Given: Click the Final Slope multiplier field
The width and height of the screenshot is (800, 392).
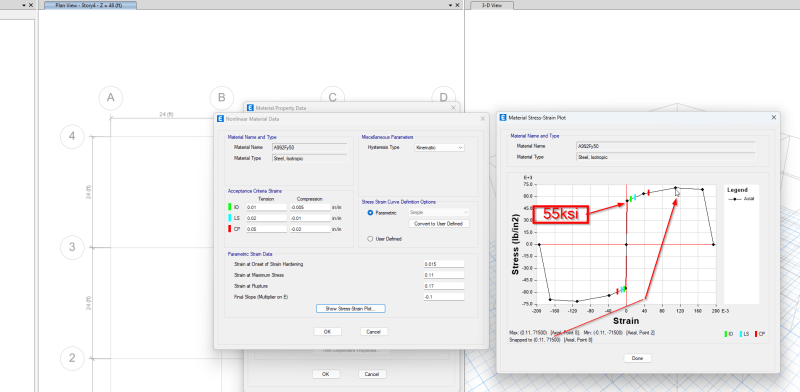Looking at the screenshot, I should point(444,297).
